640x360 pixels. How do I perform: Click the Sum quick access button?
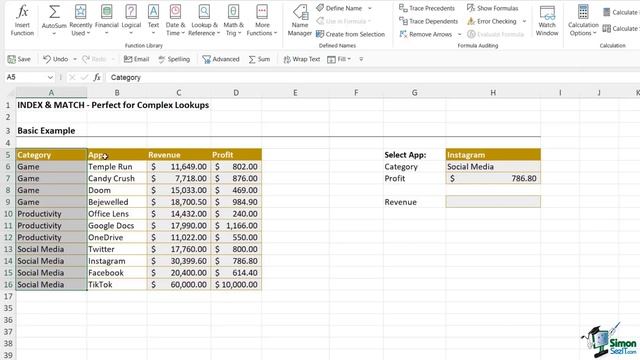click(x=259, y=59)
